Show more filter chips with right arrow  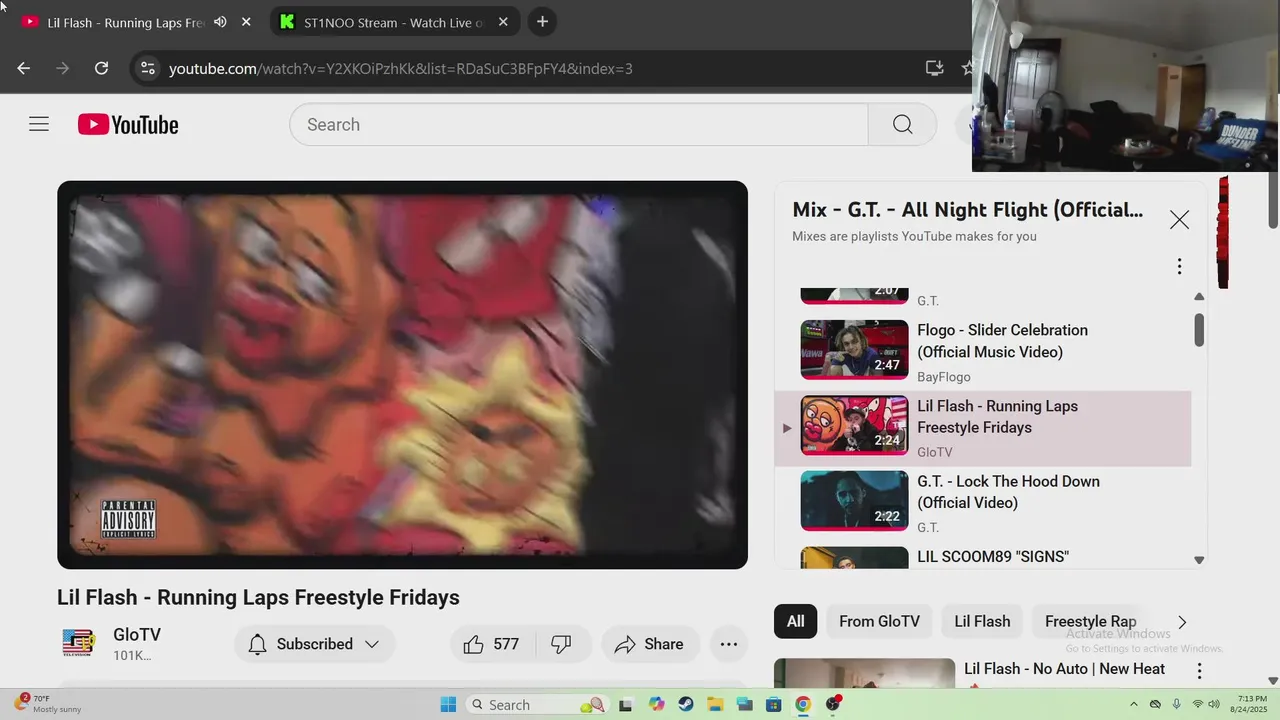click(x=1182, y=622)
